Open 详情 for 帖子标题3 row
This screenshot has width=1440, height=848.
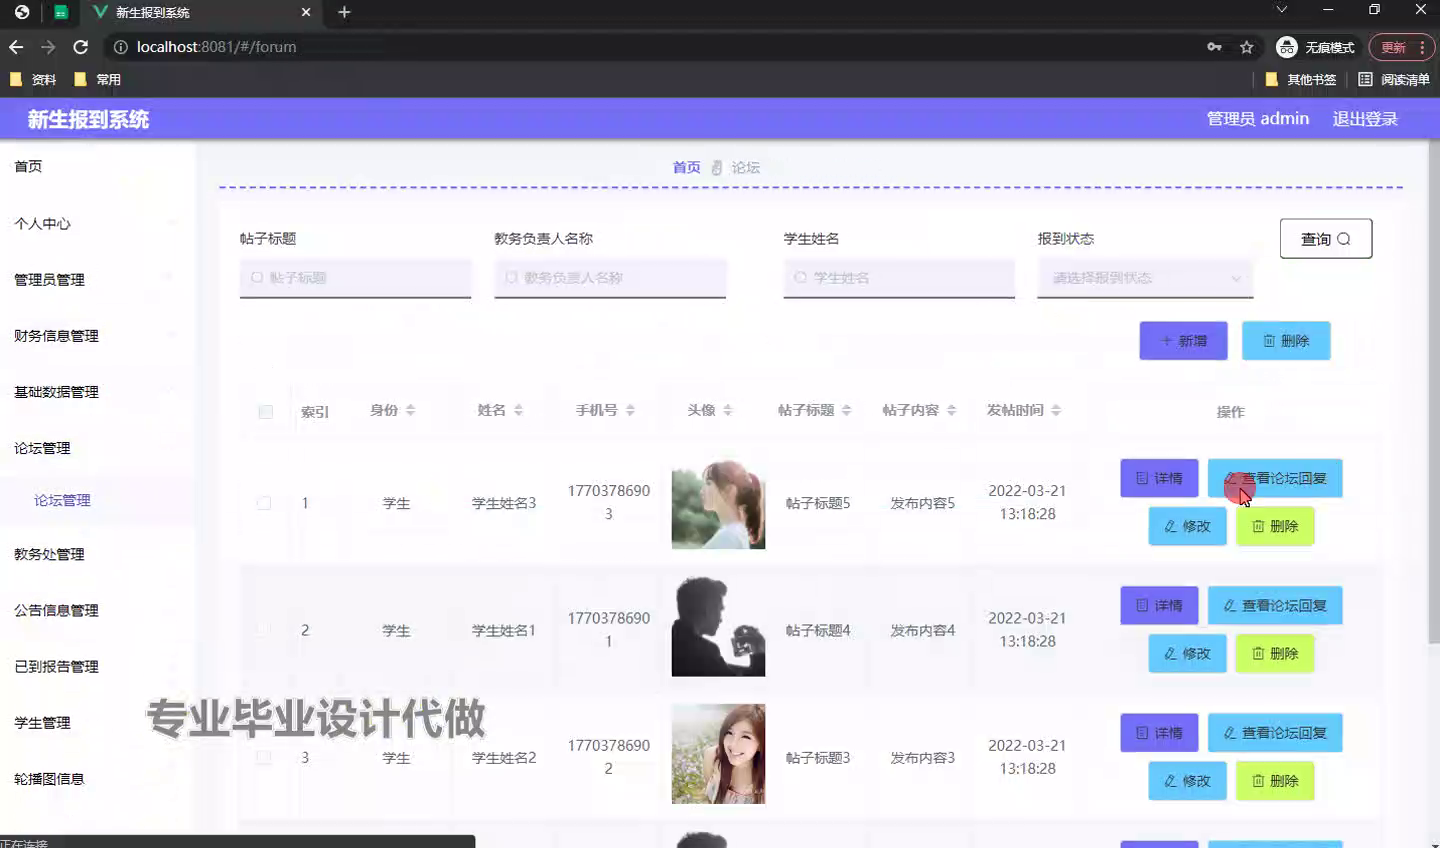(1159, 733)
